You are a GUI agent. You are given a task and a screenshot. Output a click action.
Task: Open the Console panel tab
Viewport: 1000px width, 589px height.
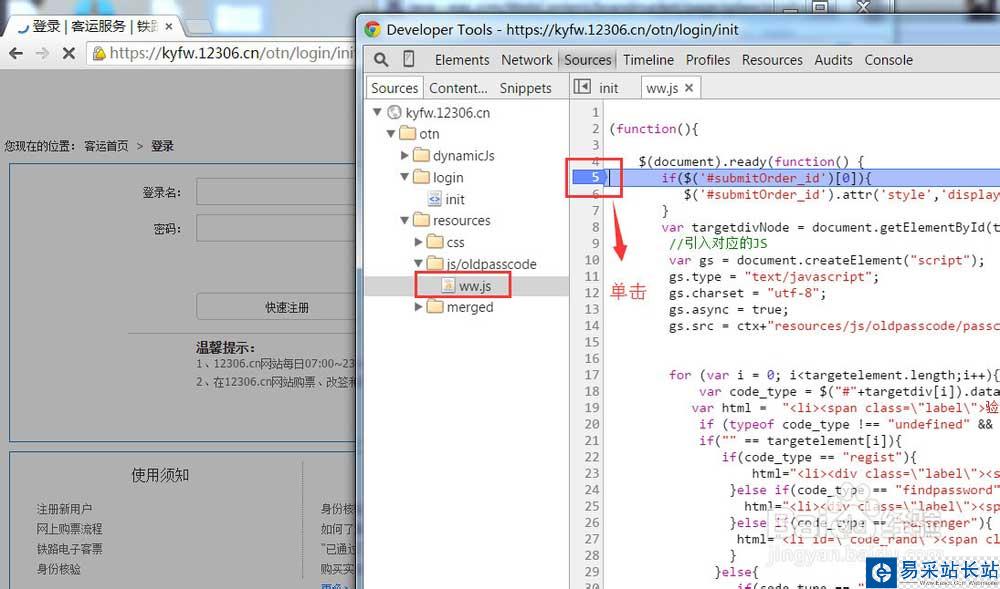(888, 60)
